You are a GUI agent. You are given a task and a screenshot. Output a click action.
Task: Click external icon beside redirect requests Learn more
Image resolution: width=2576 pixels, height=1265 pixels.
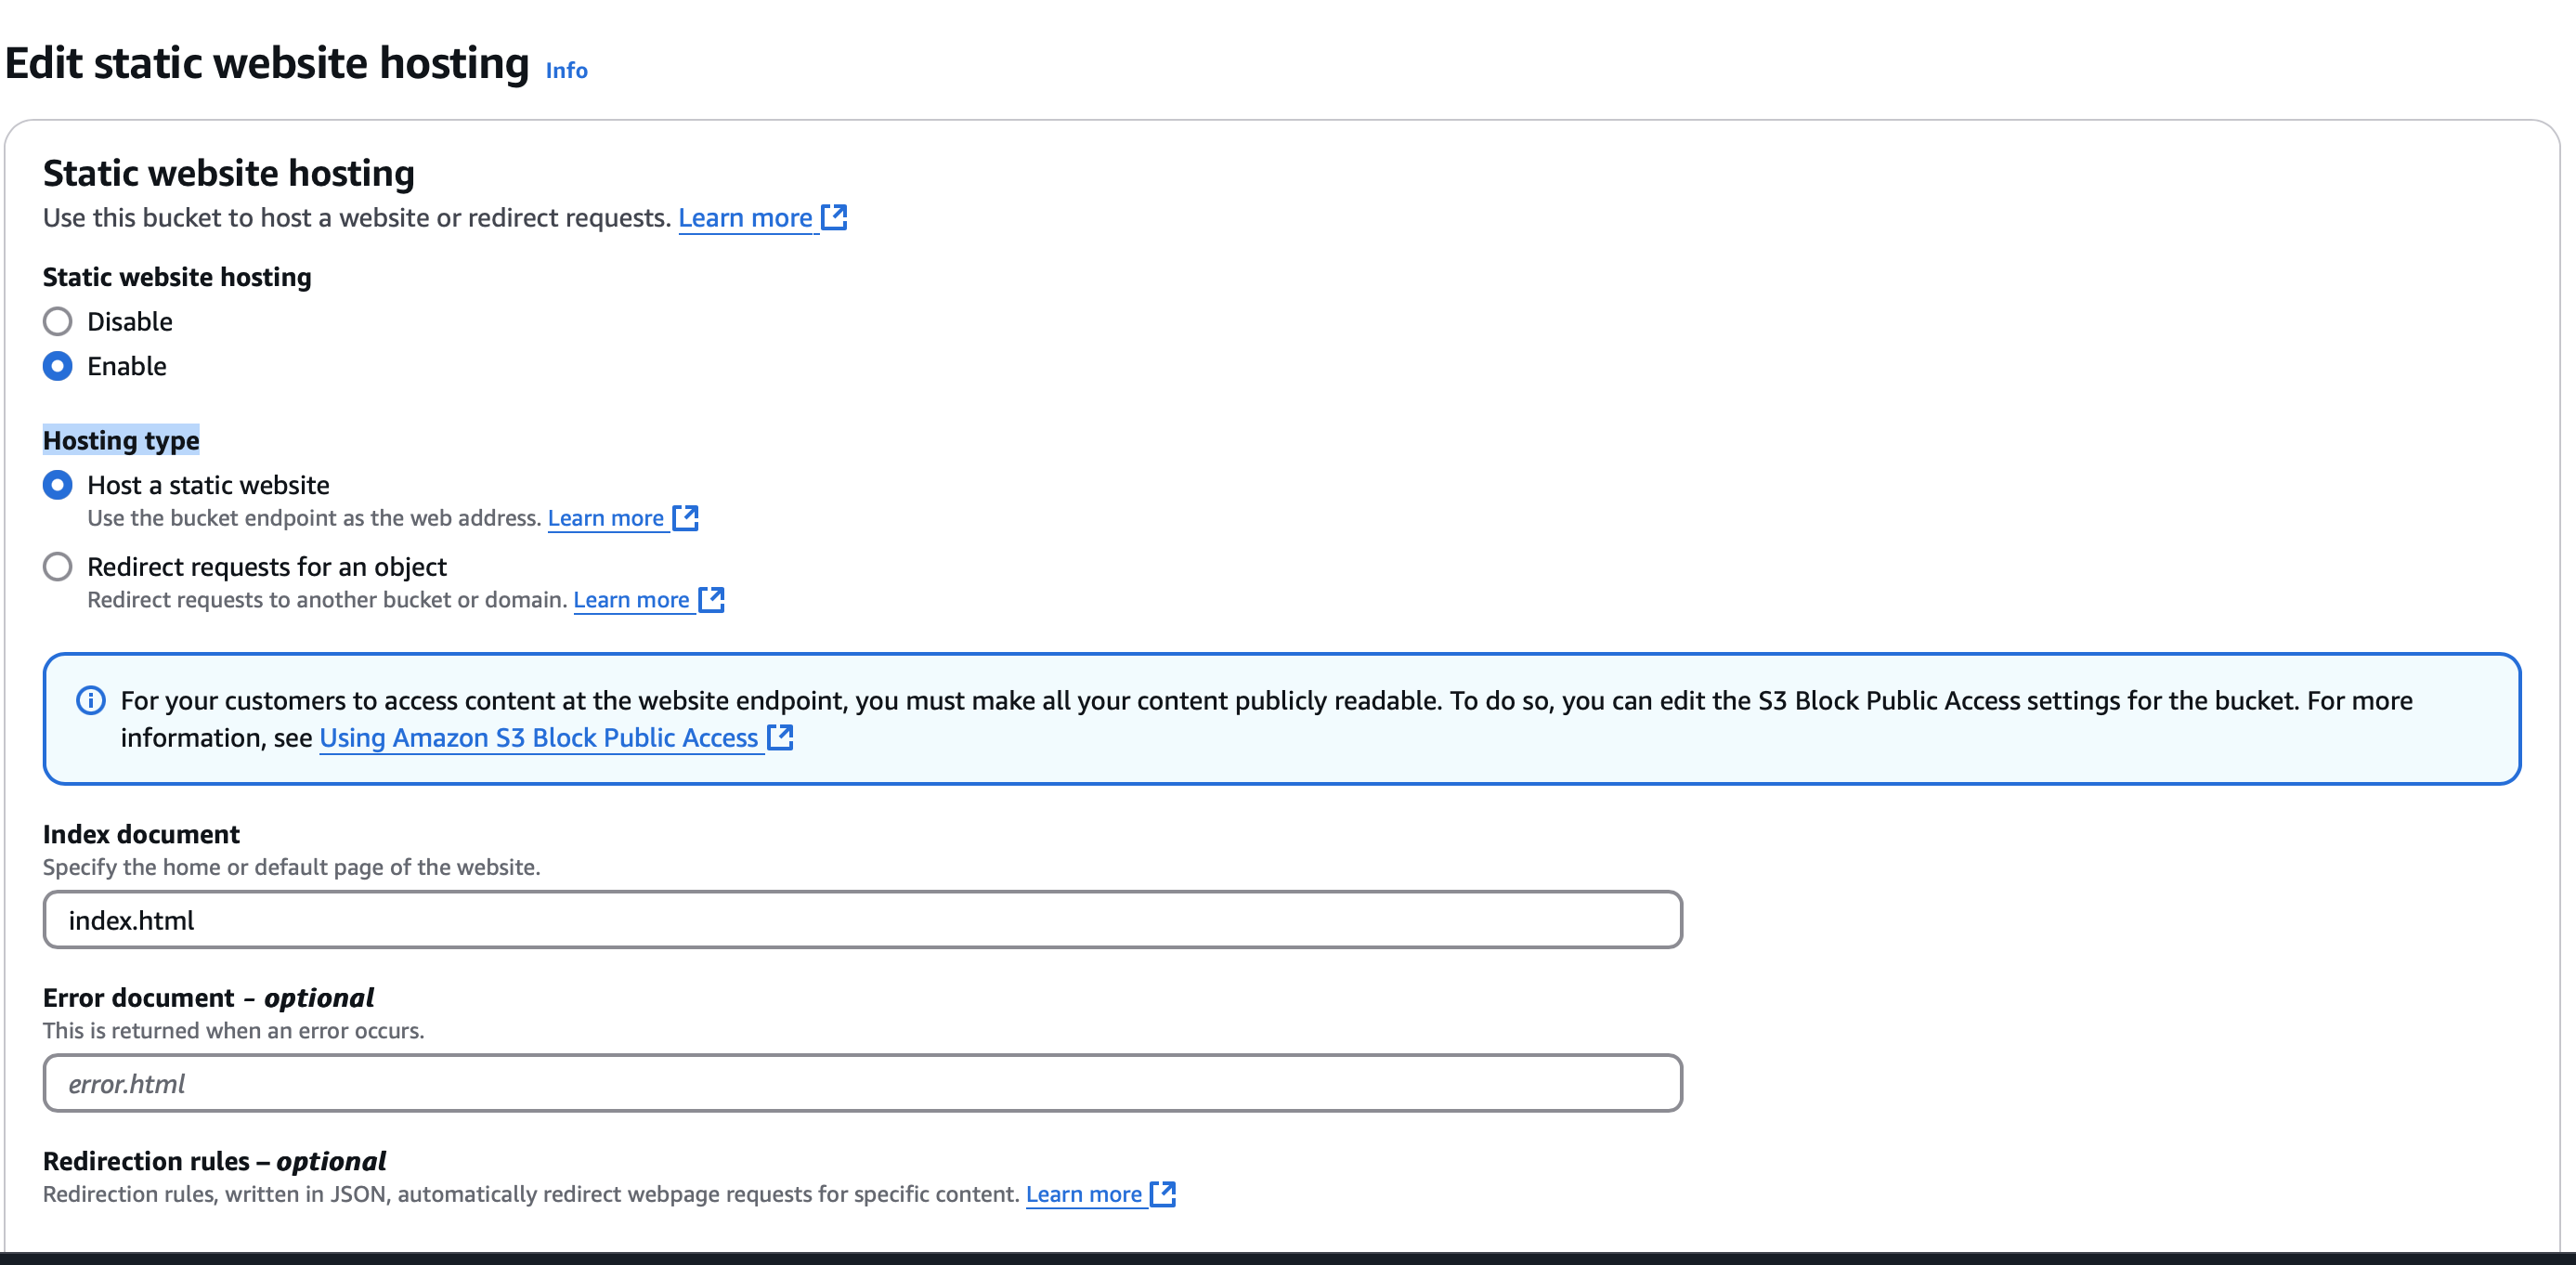pos(712,600)
